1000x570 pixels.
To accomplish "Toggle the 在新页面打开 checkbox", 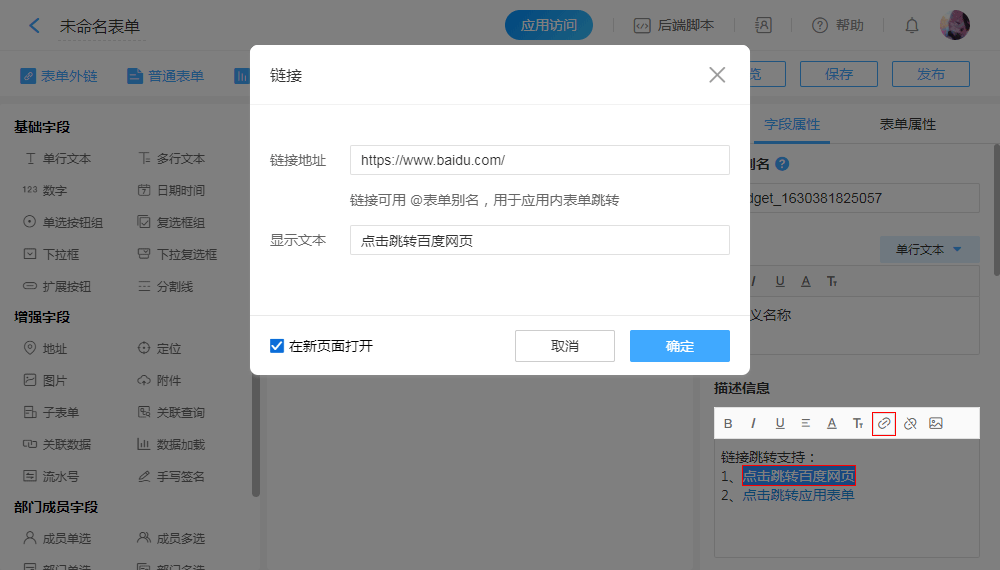I will (x=278, y=346).
